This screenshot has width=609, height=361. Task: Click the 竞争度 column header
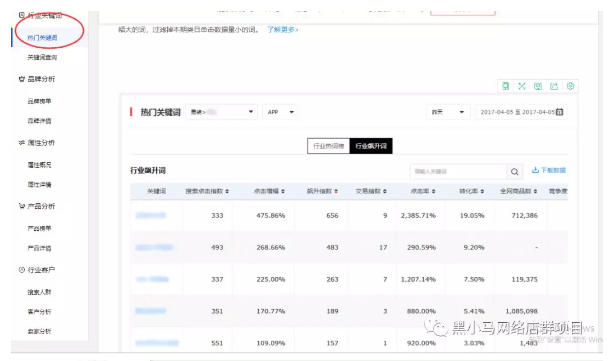(x=558, y=191)
